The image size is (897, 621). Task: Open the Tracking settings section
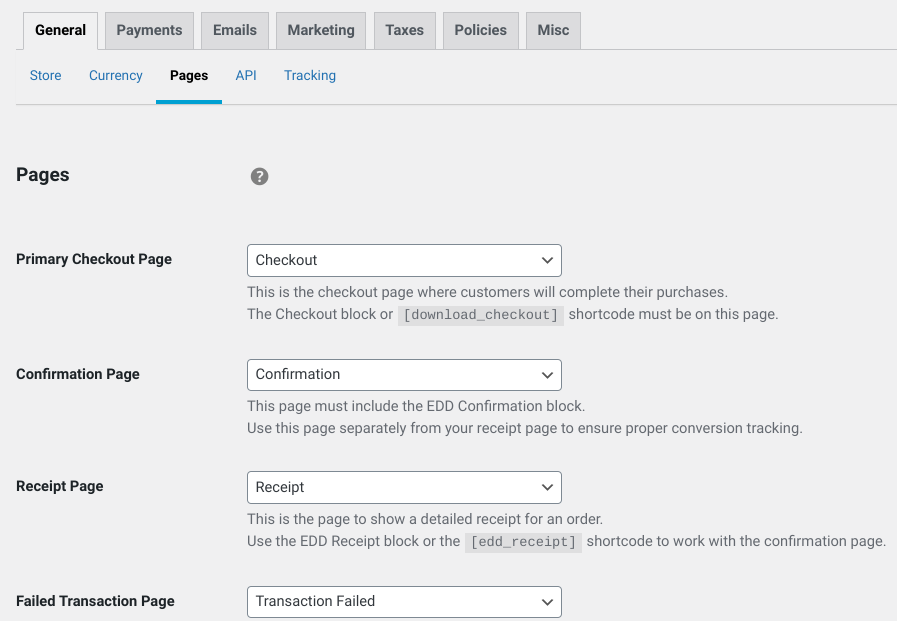[x=309, y=75]
